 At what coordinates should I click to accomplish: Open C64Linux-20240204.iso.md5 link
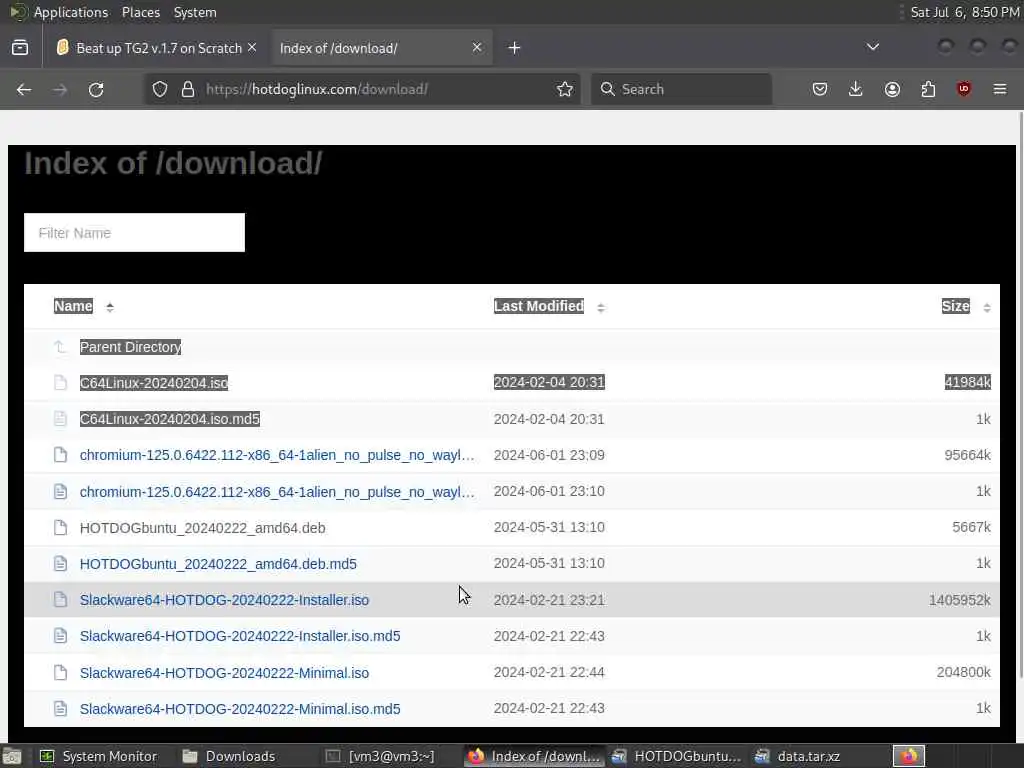point(170,419)
